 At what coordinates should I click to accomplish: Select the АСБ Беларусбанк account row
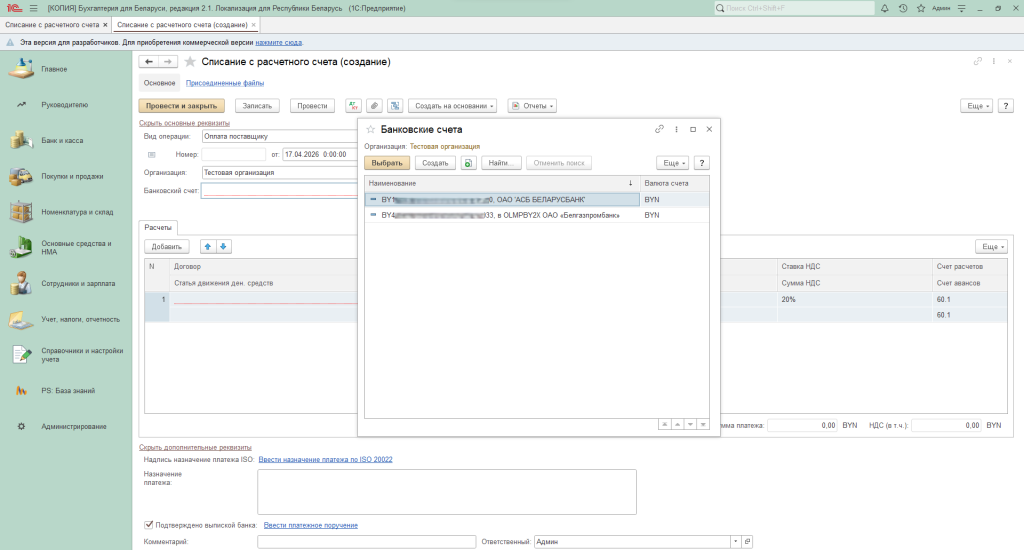click(x=500, y=199)
